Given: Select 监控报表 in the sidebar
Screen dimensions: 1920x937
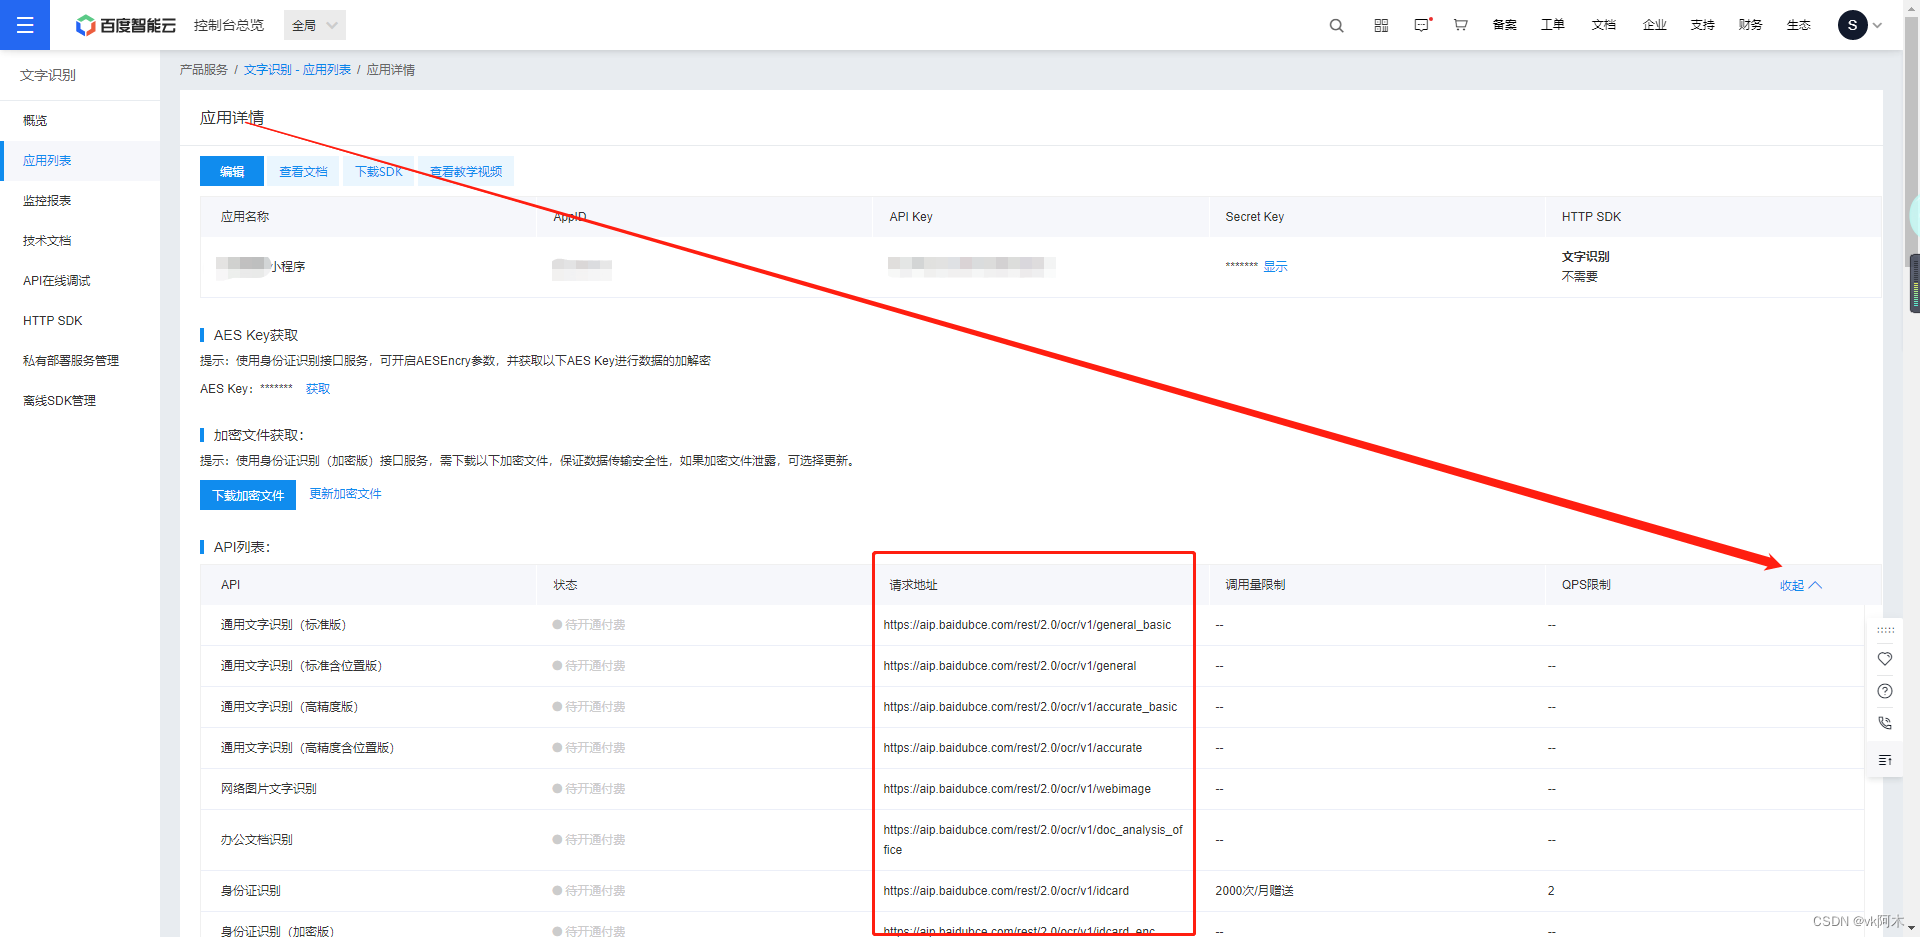Looking at the screenshot, I should tap(80, 201).
